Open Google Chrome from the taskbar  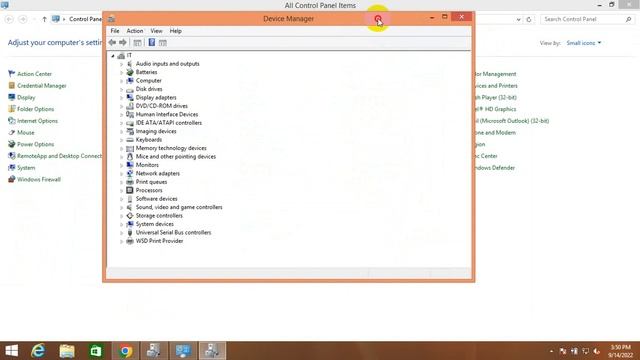pos(125,351)
